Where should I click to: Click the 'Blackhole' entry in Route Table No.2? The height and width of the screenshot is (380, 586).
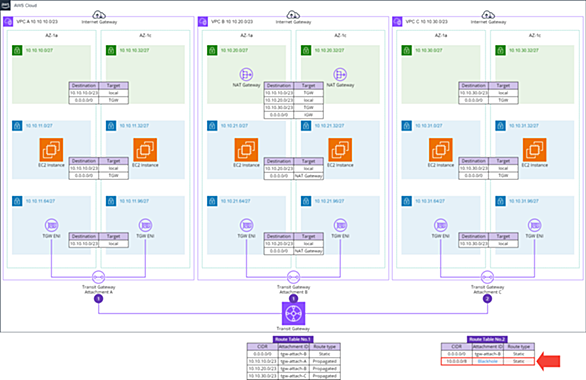(488, 361)
